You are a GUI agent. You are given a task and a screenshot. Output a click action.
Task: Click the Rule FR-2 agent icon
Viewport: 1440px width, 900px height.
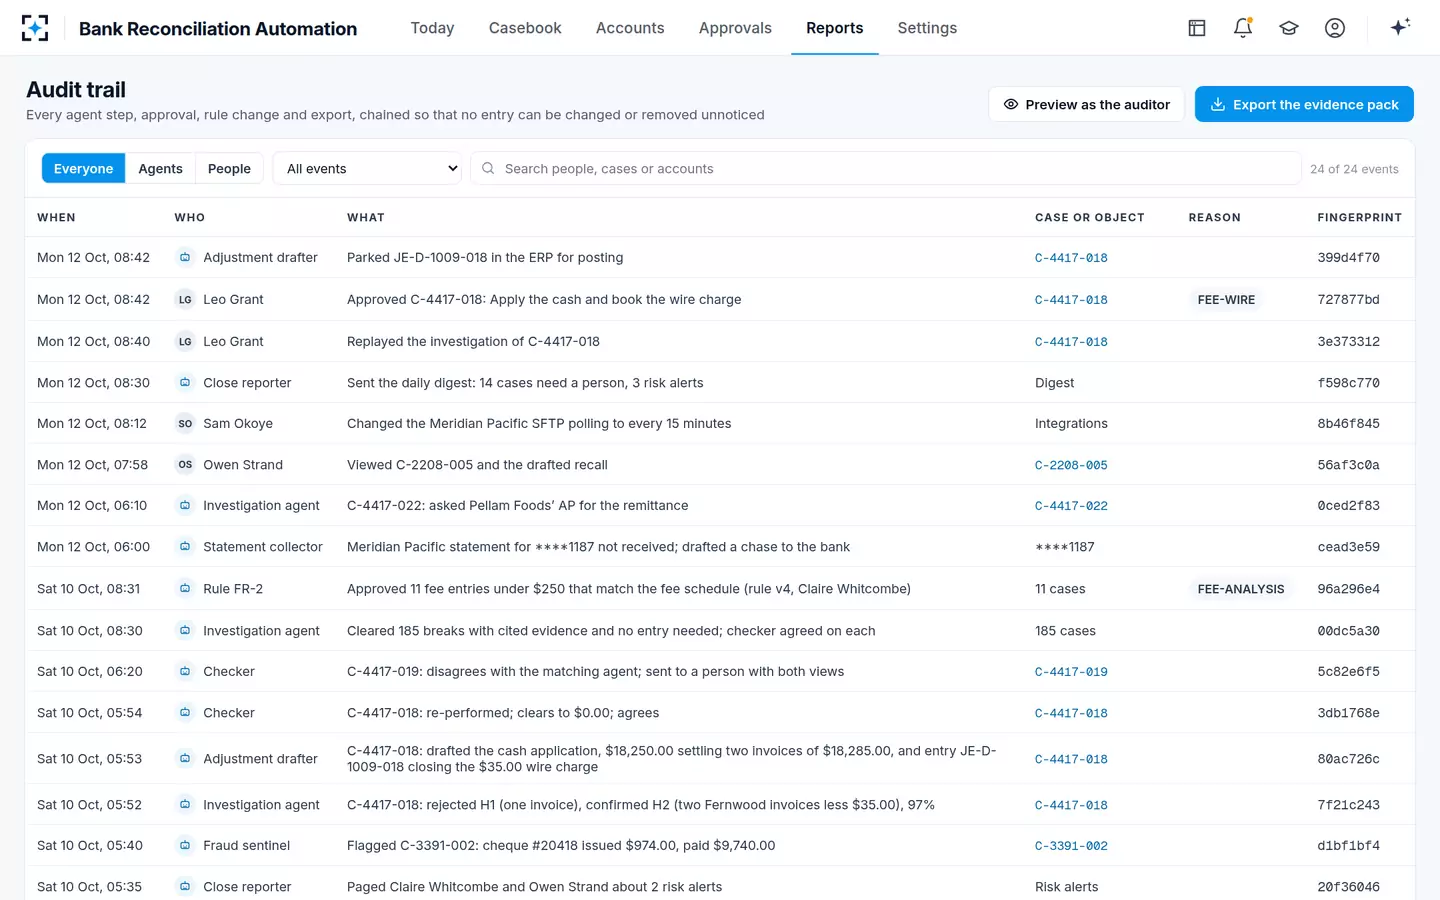pyautogui.click(x=185, y=588)
